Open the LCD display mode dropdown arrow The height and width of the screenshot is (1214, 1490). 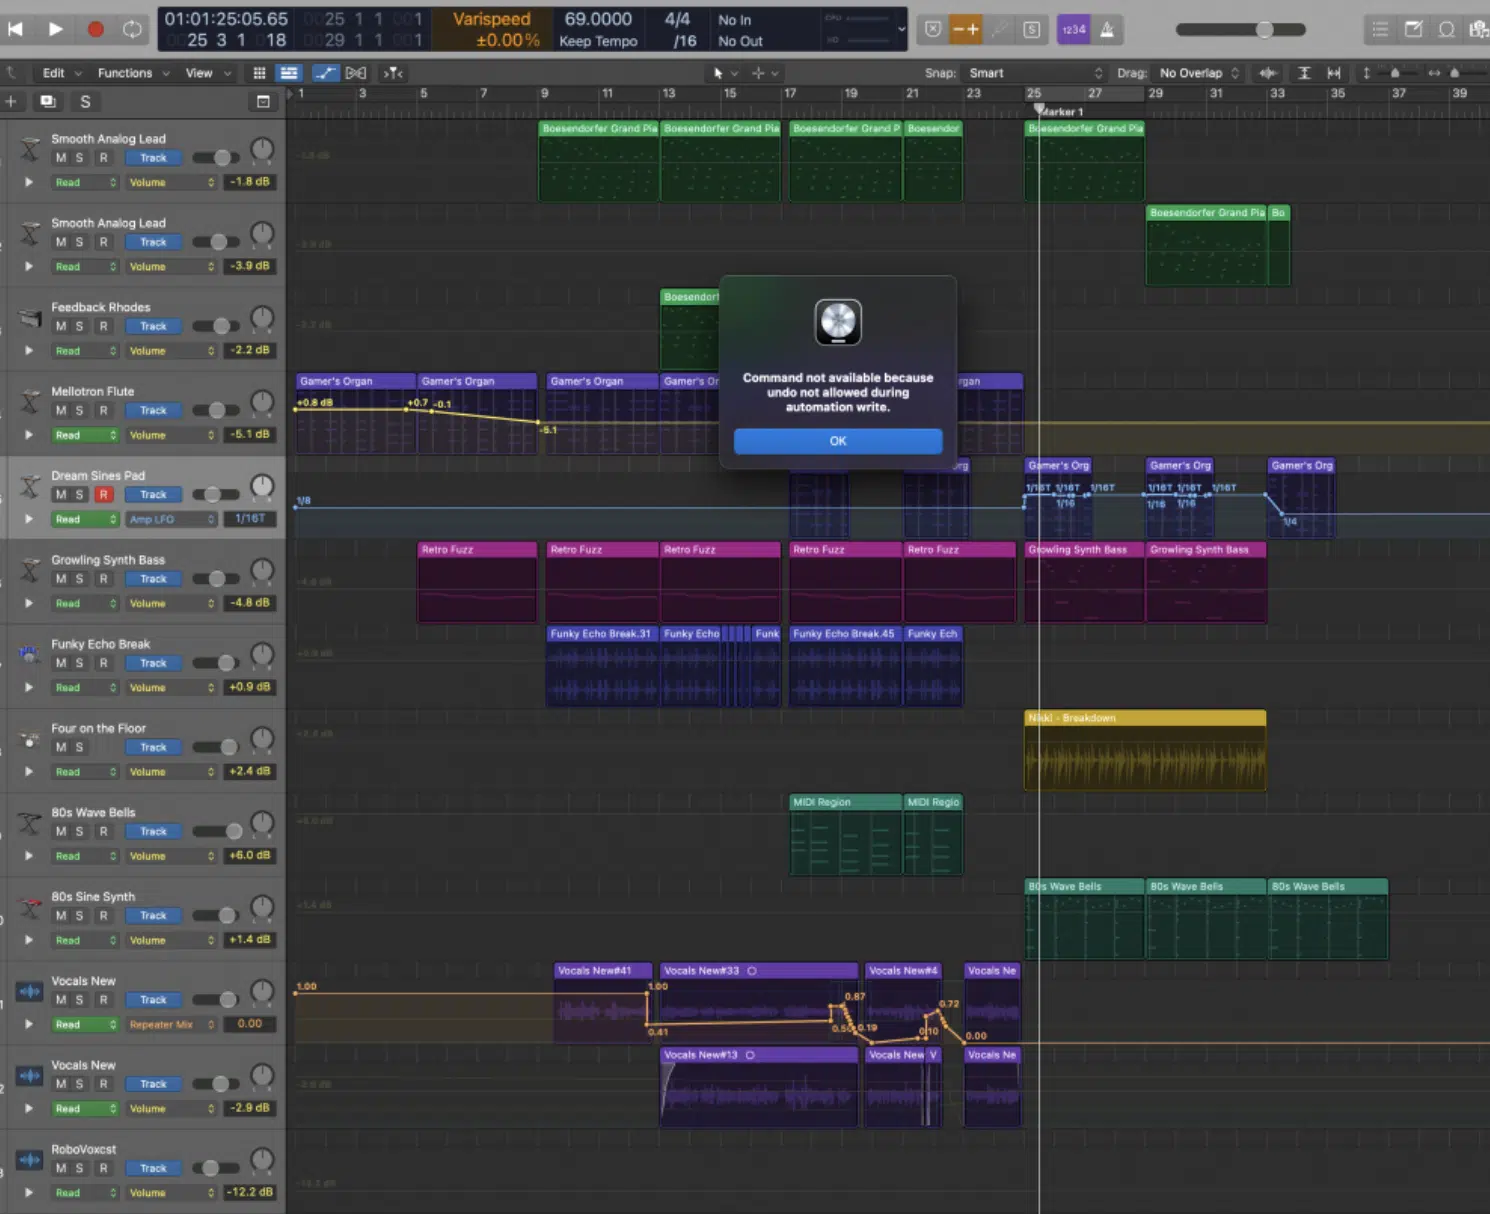[901, 29]
